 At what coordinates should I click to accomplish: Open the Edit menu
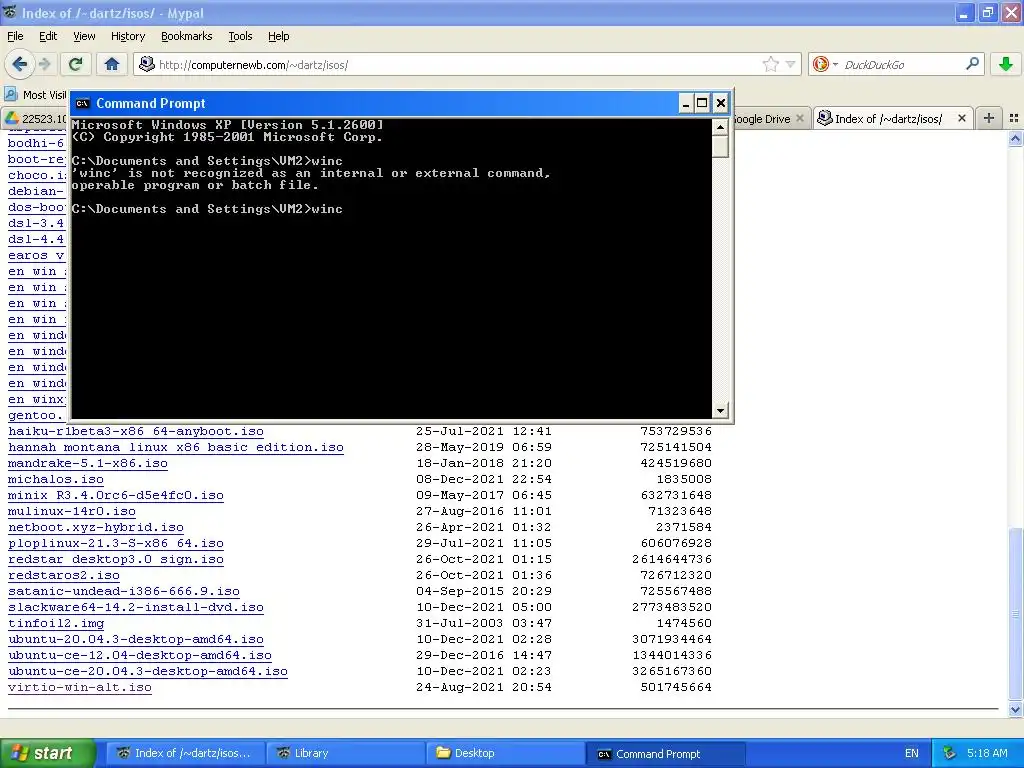point(48,37)
